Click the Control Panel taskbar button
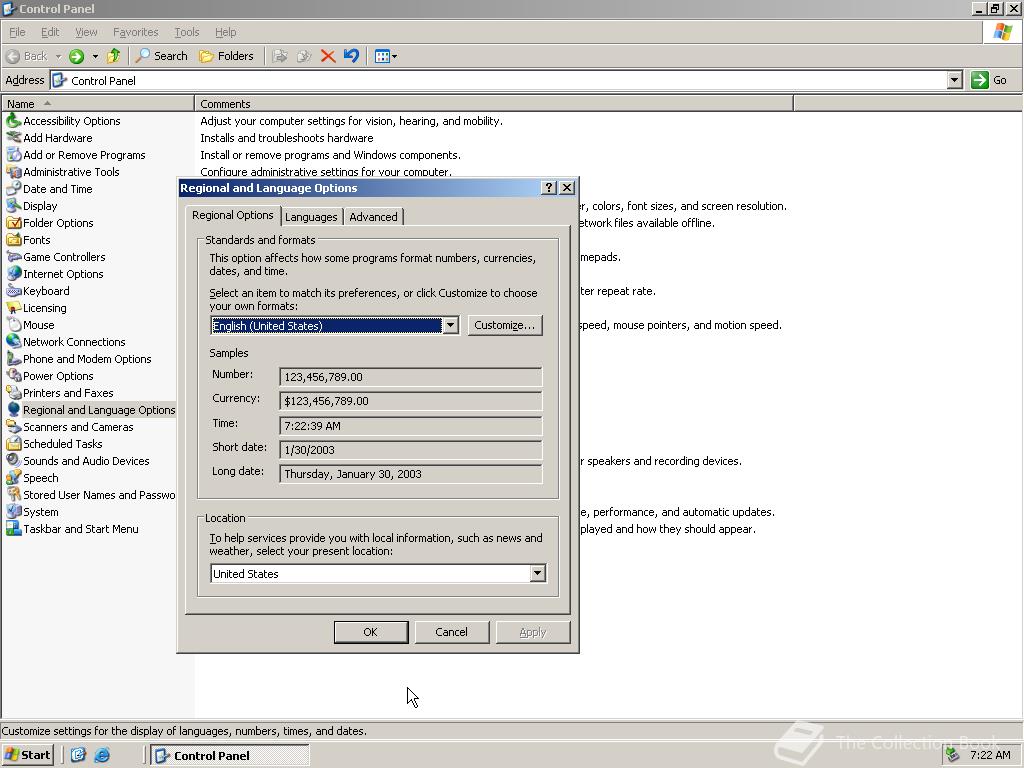 tap(230, 756)
